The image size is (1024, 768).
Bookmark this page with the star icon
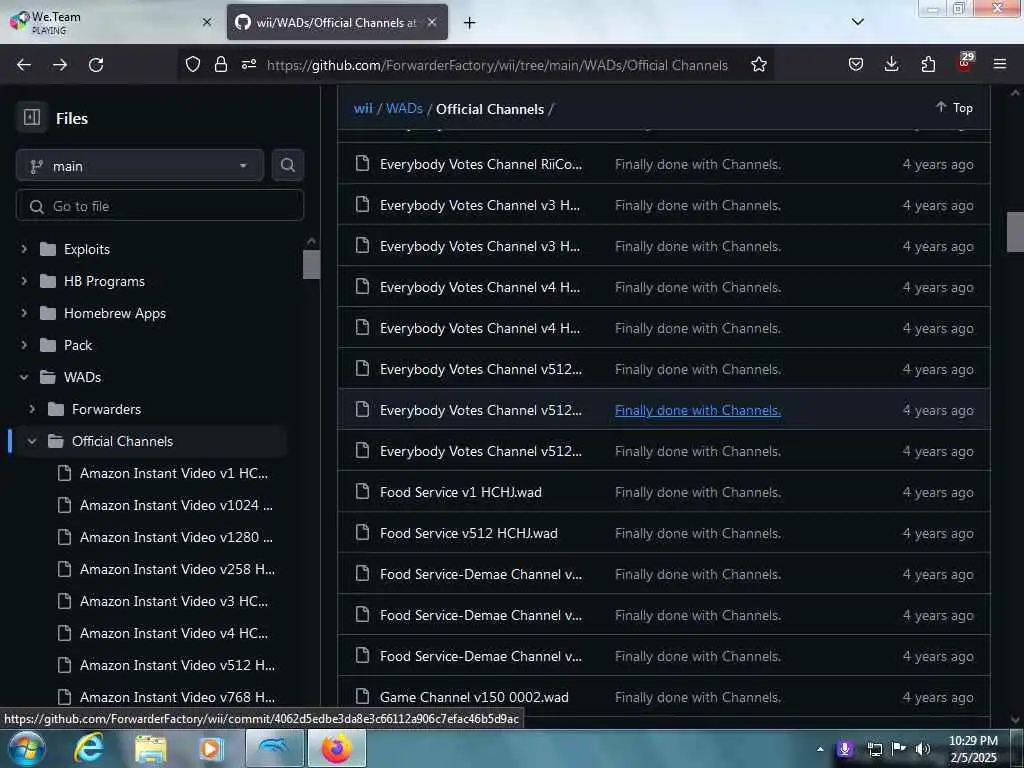point(758,64)
